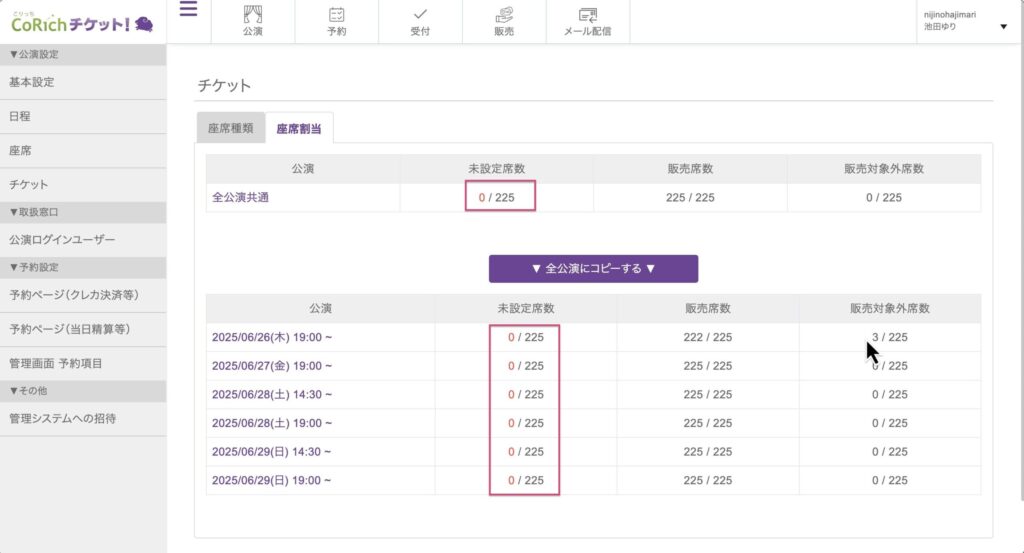Click the hamburger menu icon
The height and width of the screenshot is (553, 1024).
(188, 10)
